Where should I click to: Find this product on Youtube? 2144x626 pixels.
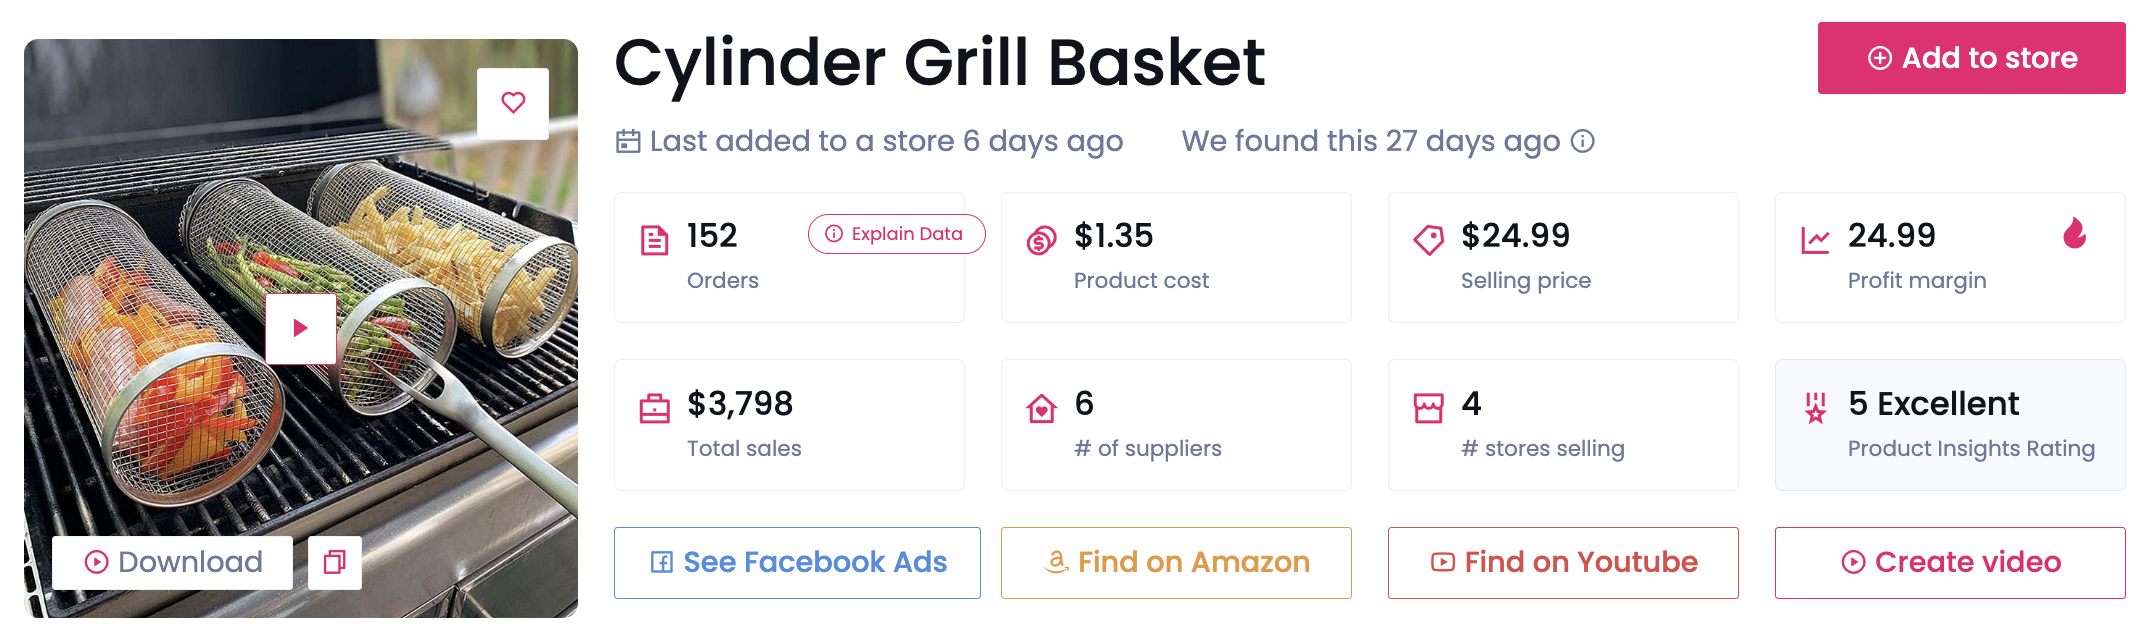pos(1563,562)
